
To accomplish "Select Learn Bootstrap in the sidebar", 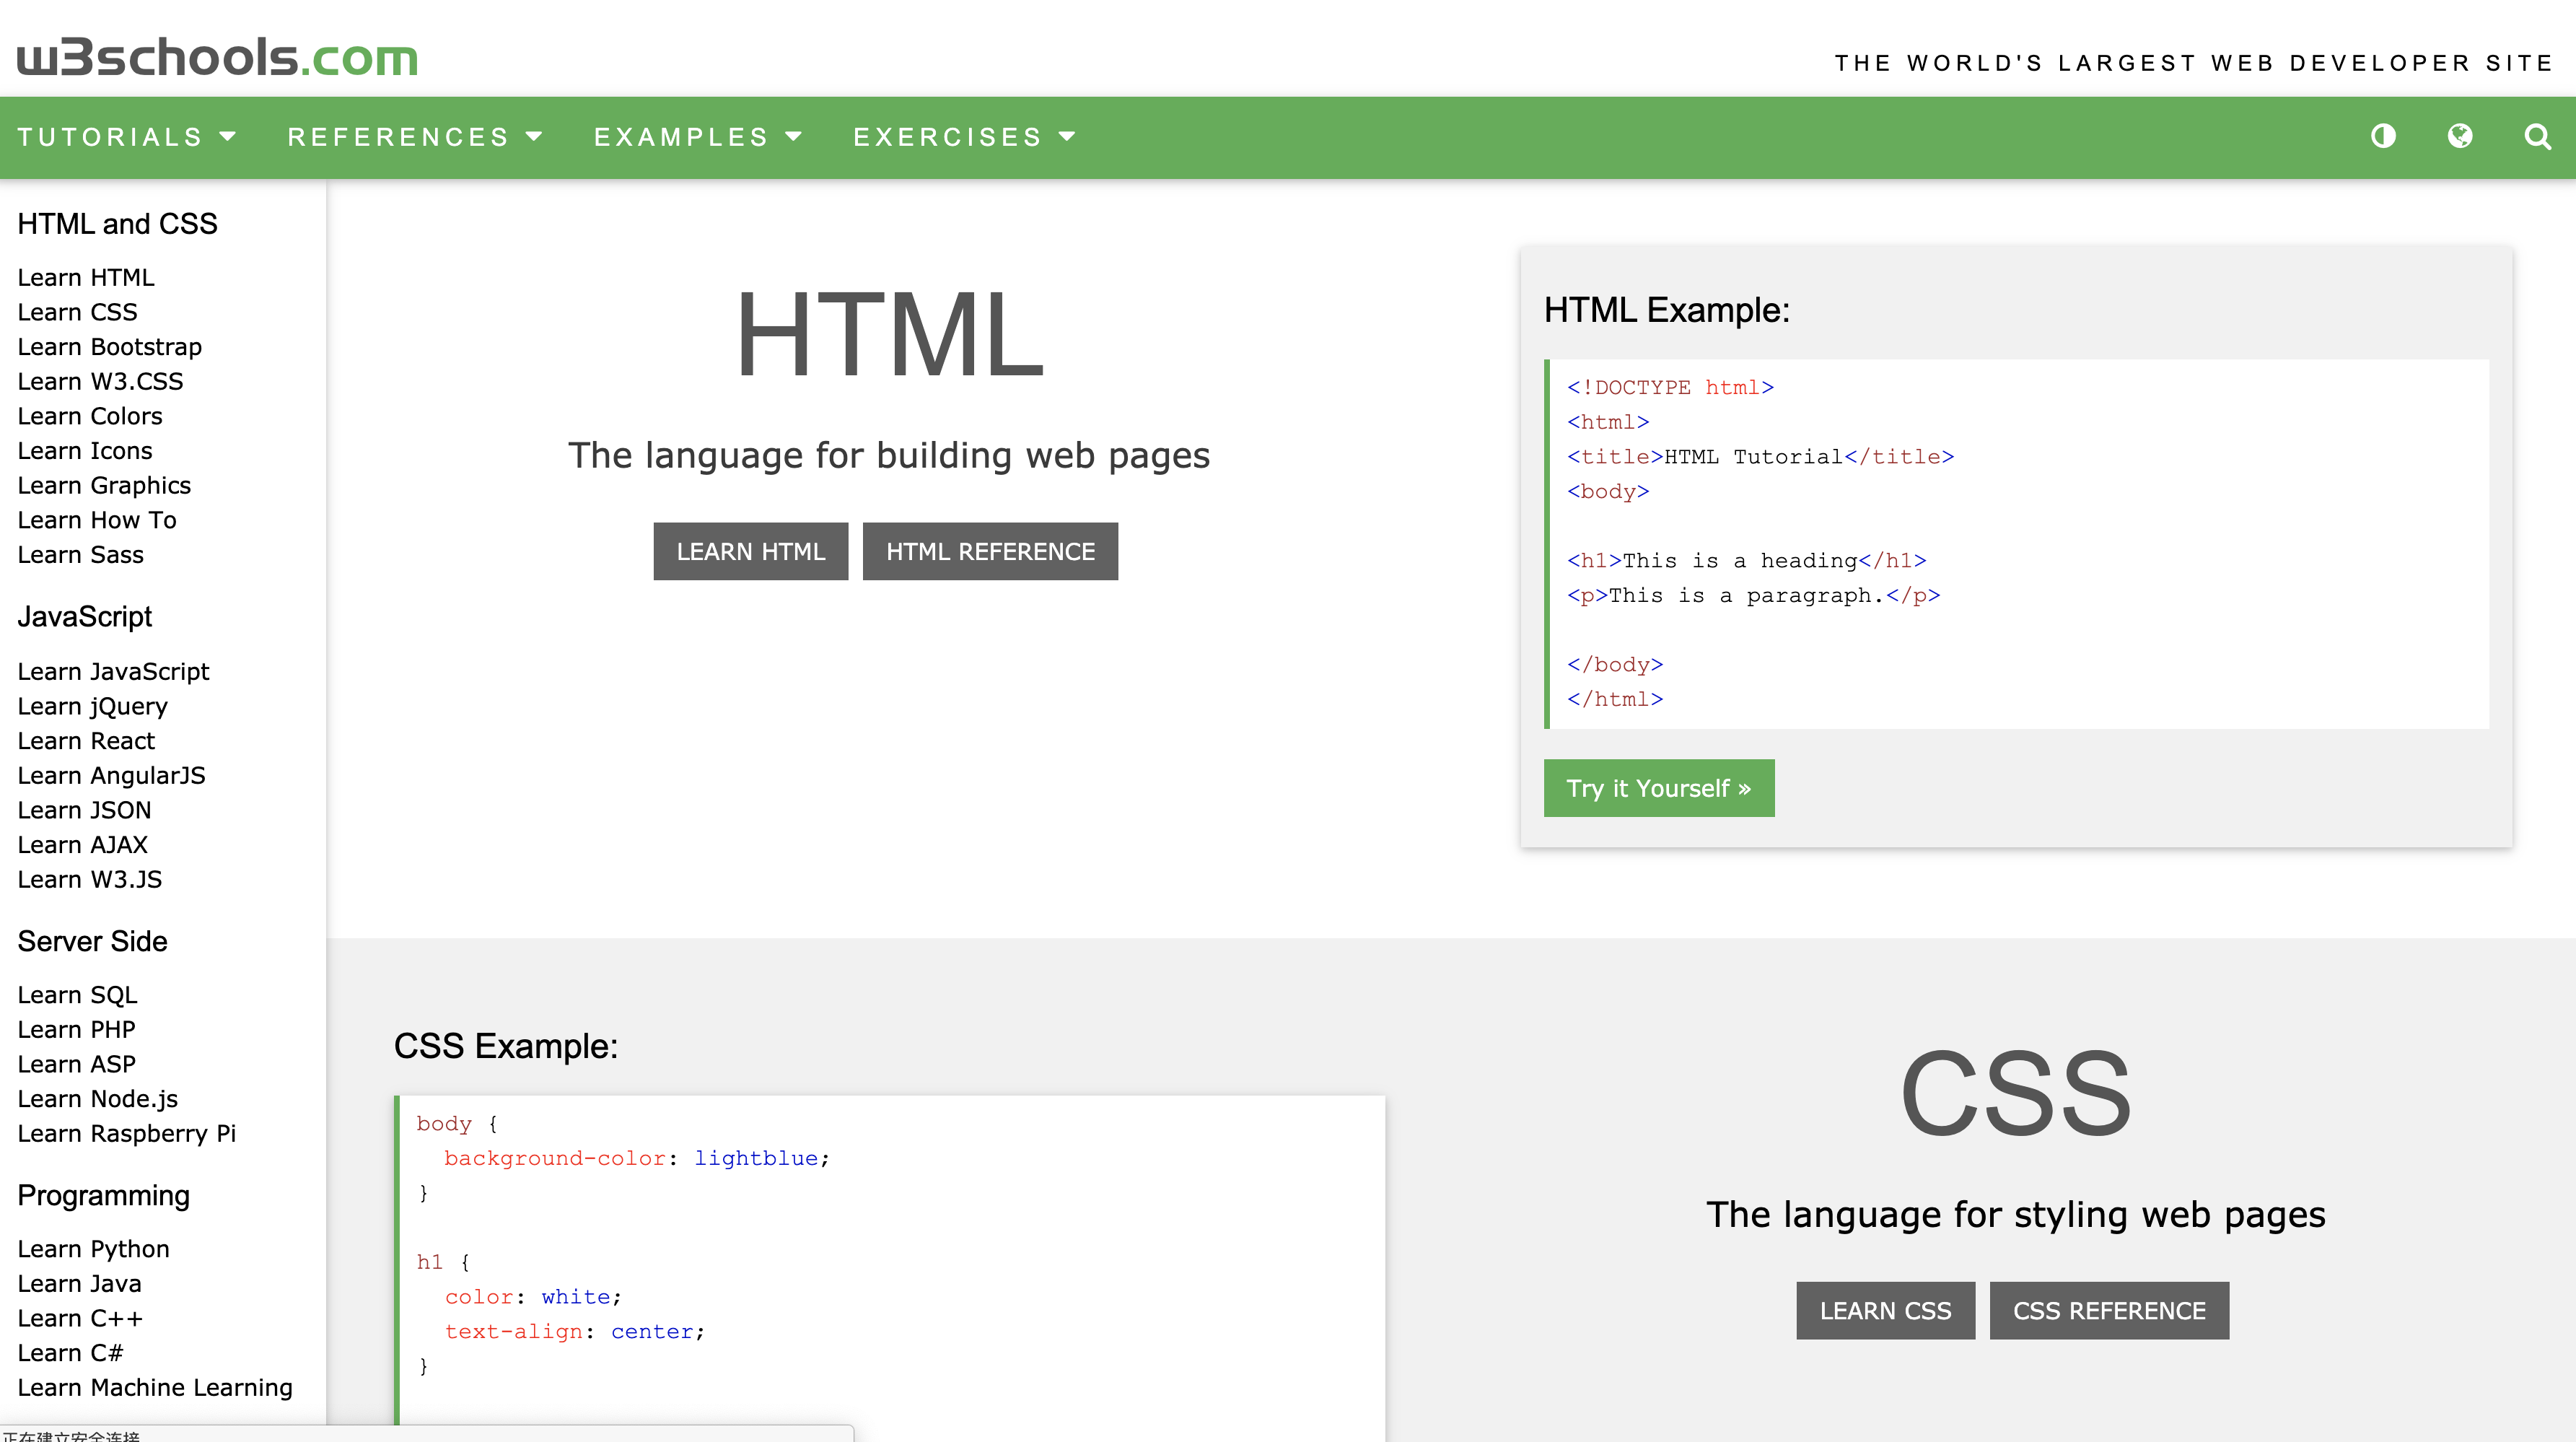I will [x=109, y=347].
